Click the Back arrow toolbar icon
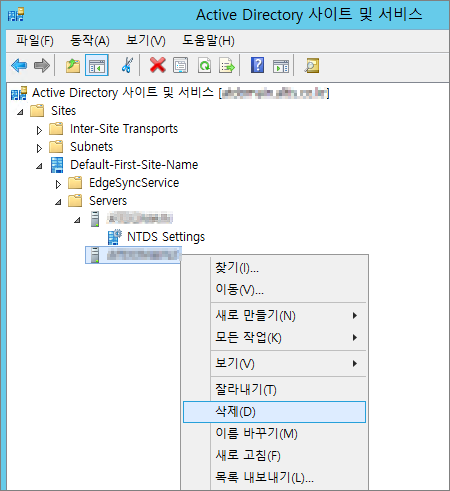The height and width of the screenshot is (491, 450). pos(19,65)
